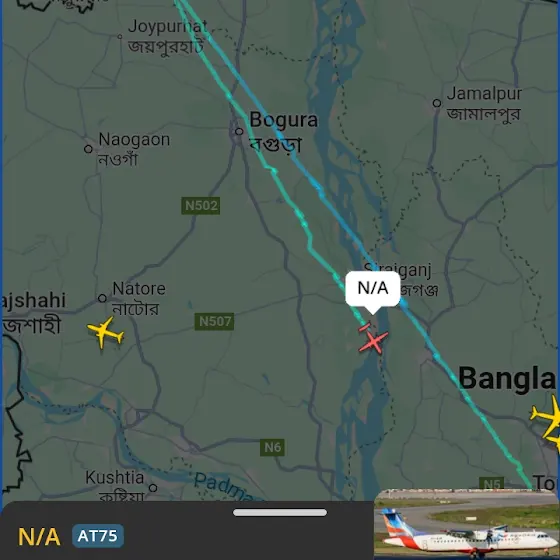
Task: Click the Bangla country label
Action: click(x=507, y=378)
